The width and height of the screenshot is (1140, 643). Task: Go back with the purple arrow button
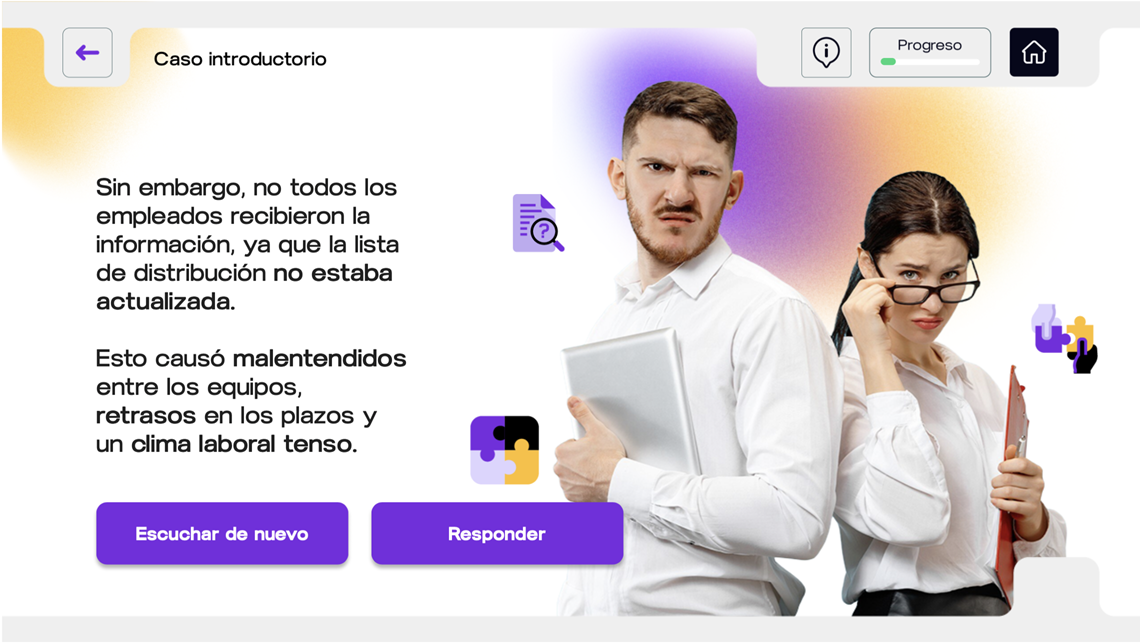(x=87, y=52)
